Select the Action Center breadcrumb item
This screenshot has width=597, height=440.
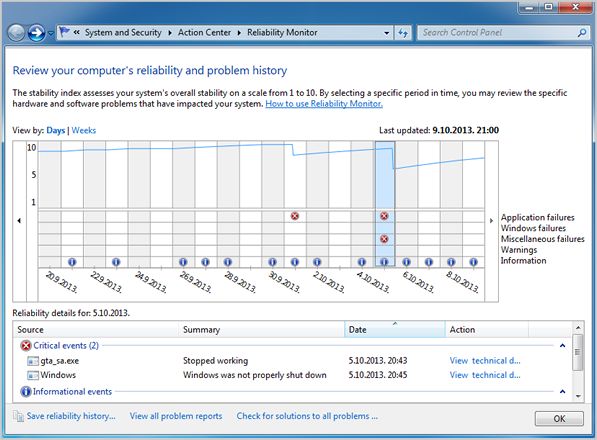[204, 33]
